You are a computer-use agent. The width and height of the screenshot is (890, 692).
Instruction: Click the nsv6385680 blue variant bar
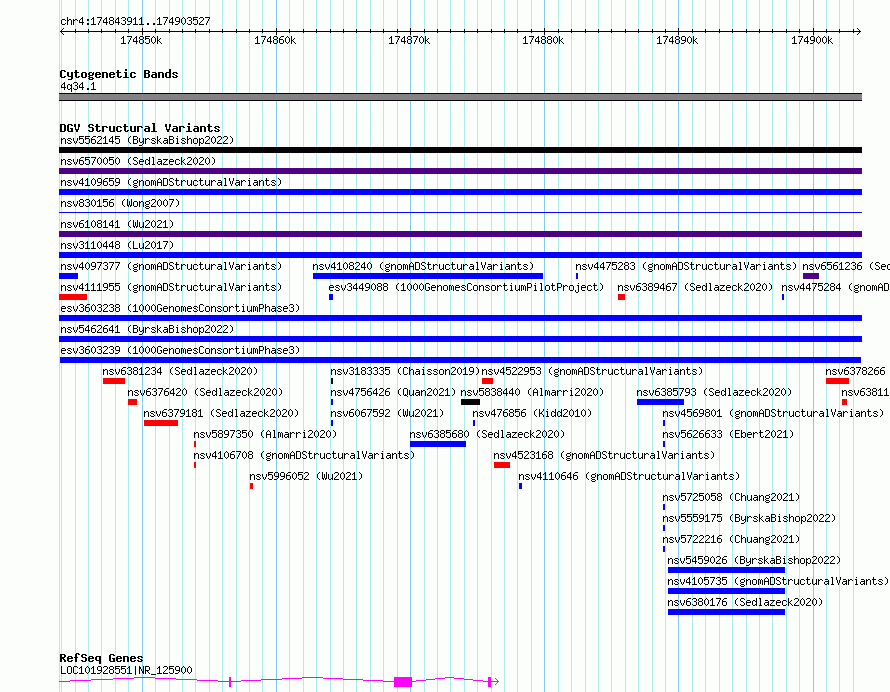click(x=438, y=444)
